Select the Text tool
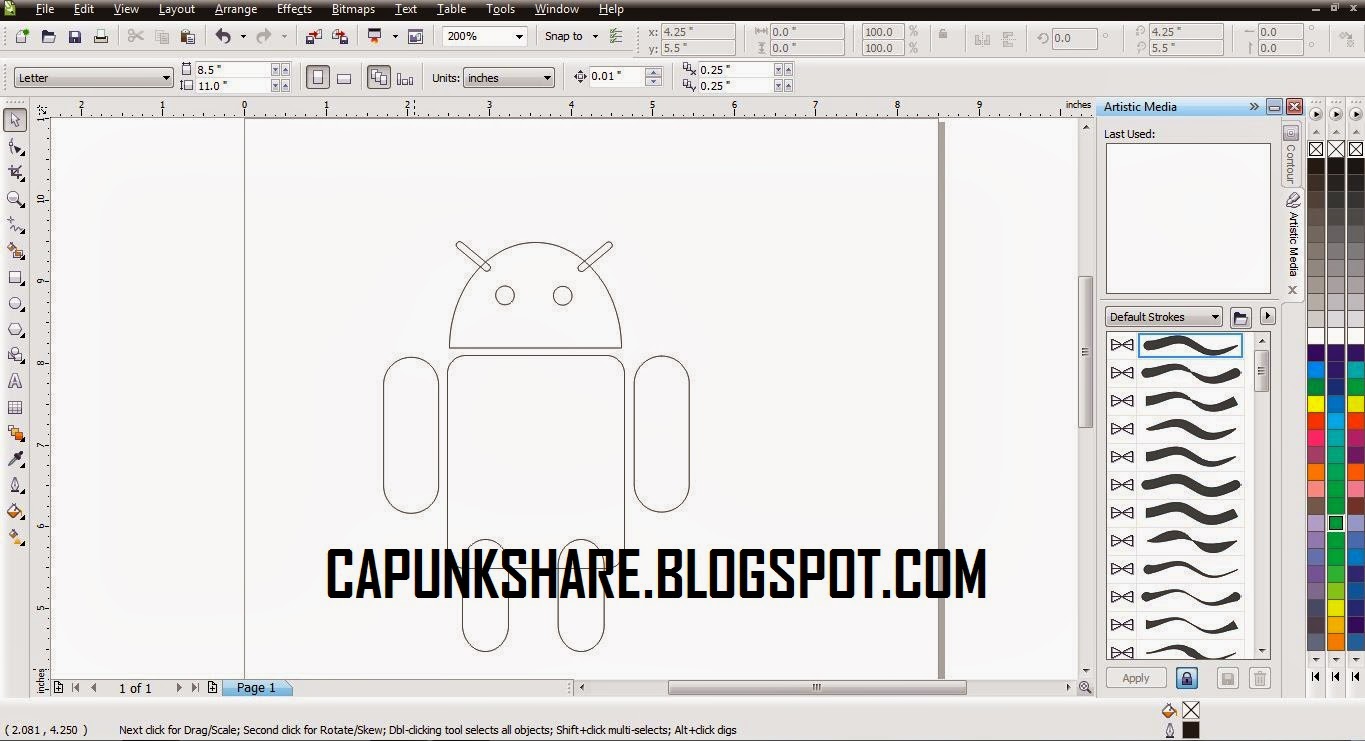1365x741 pixels. pos(15,381)
